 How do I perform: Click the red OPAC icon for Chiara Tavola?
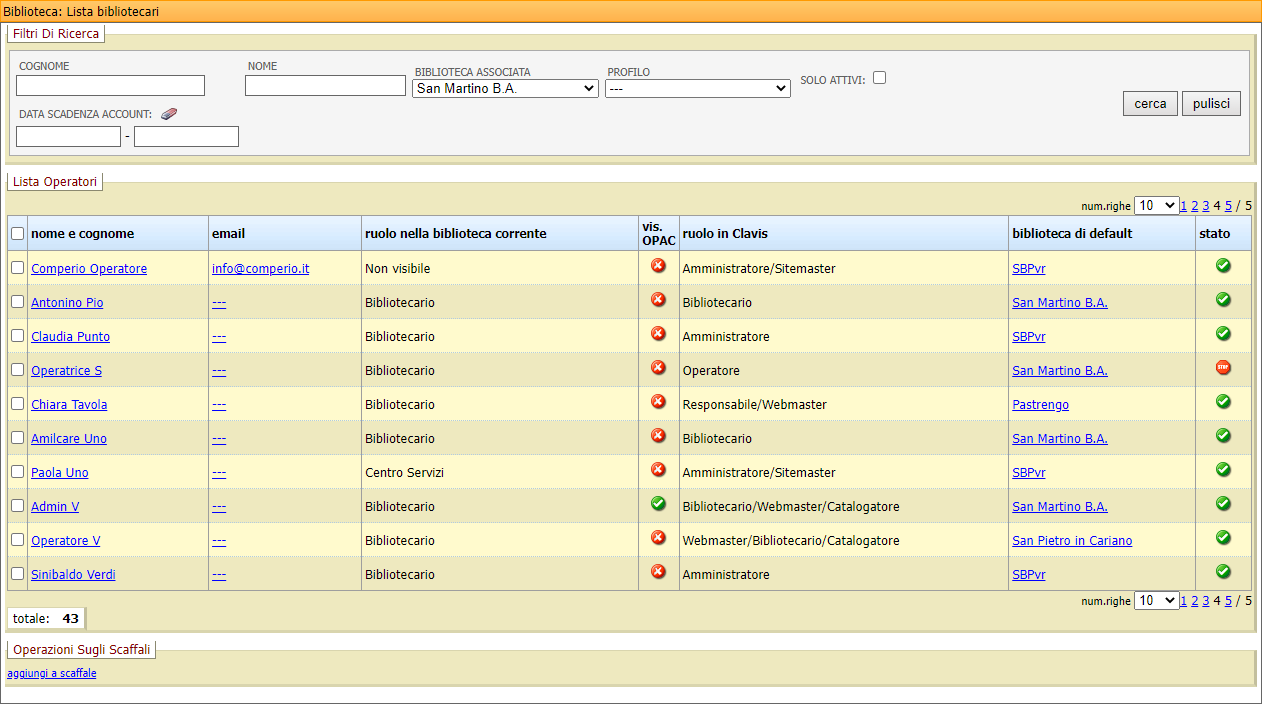pyautogui.click(x=658, y=402)
